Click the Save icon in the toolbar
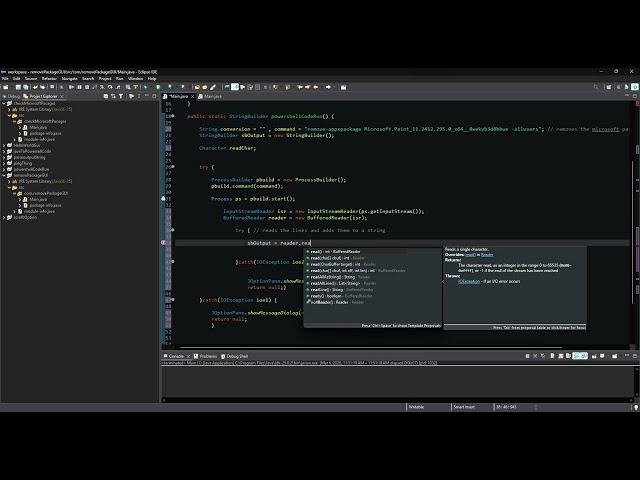 pos(18,87)
